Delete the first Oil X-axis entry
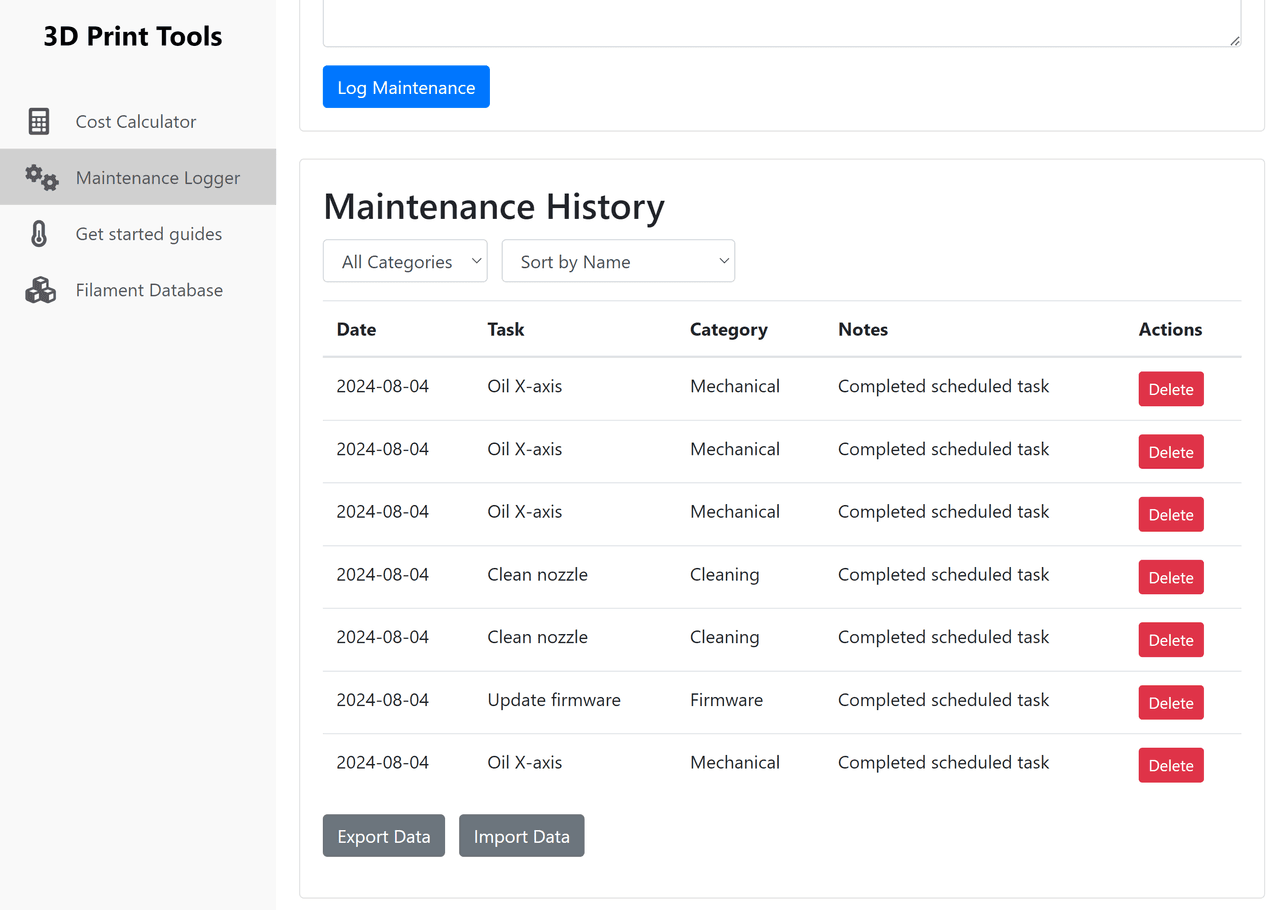The image size is (1280, 910). pos(1170,389)
